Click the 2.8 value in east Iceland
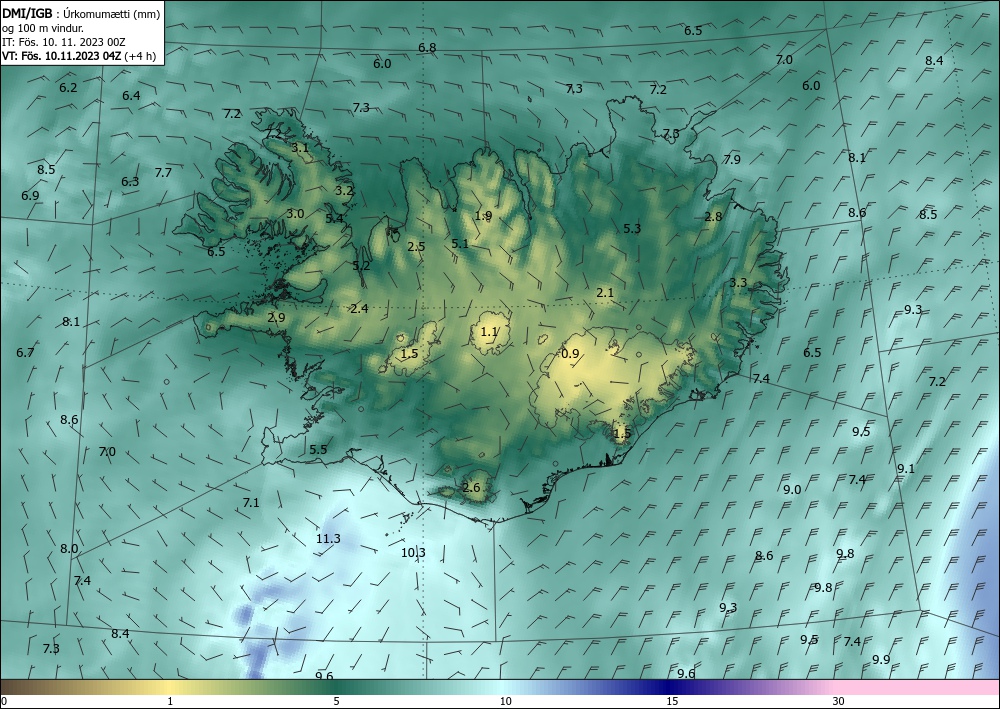 pos(713,217)
